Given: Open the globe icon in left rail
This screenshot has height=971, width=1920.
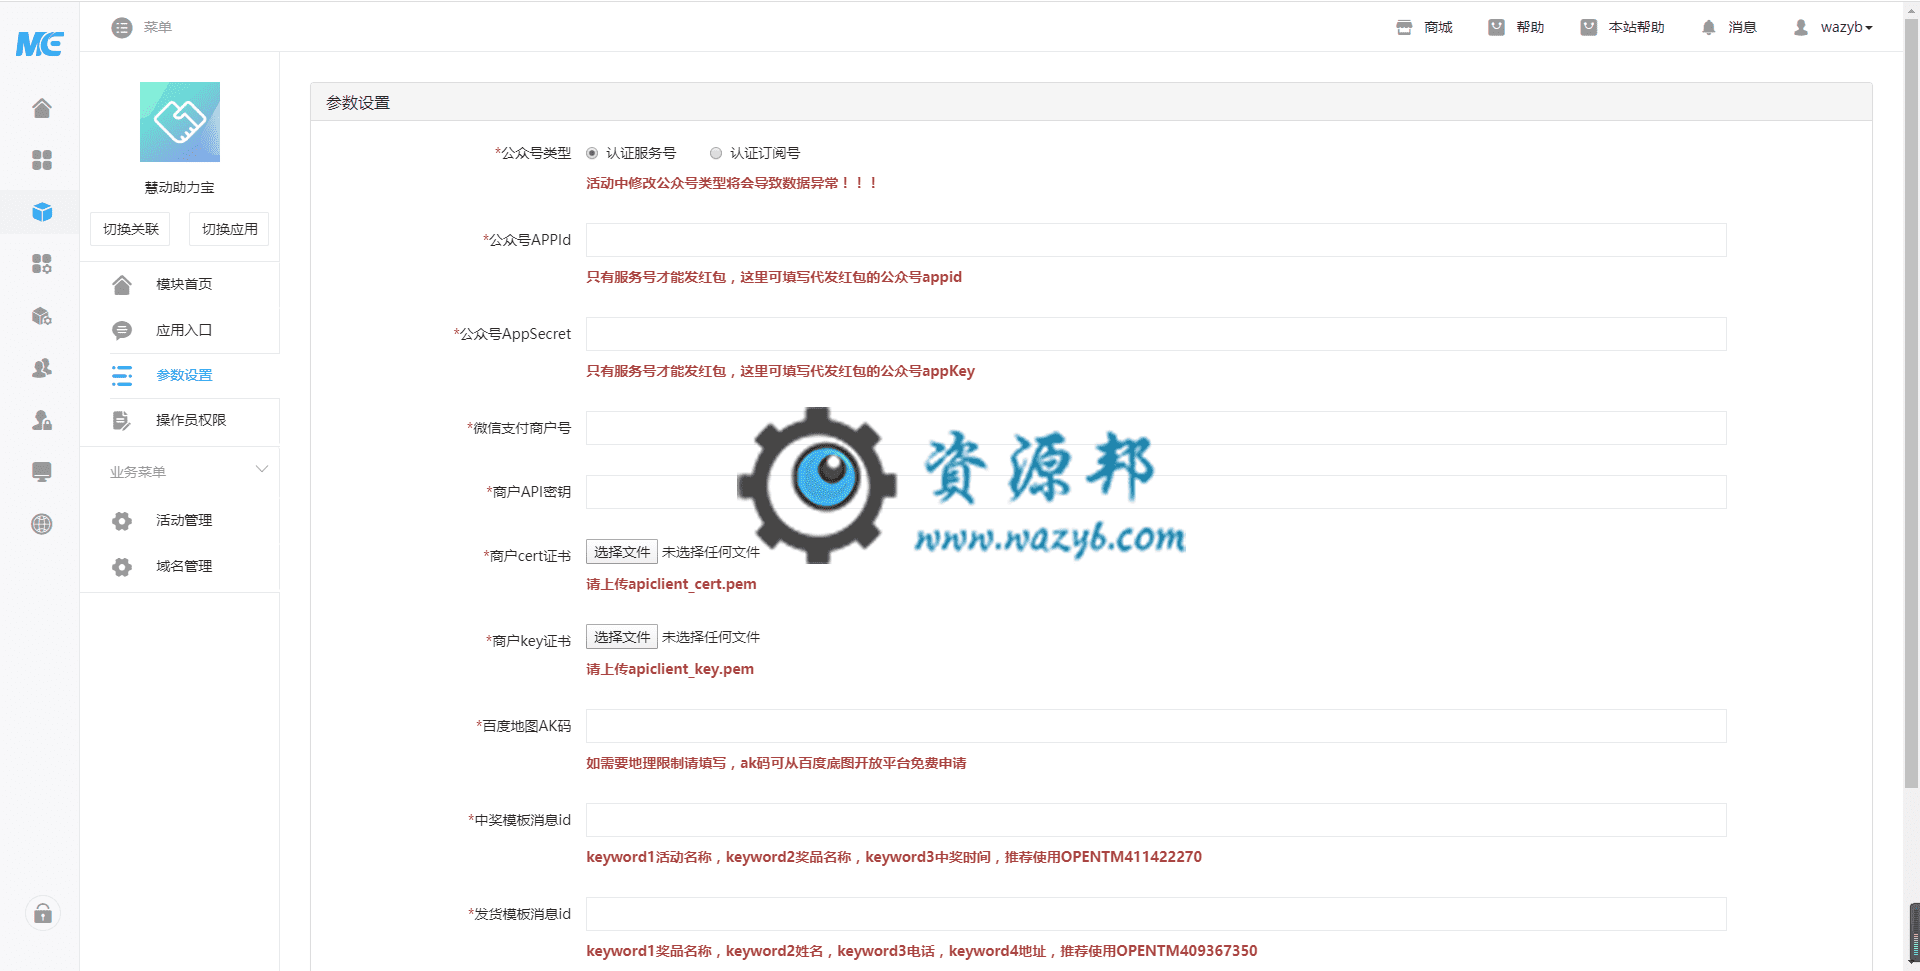Looking at the screenshot, I should click(41, 524).
